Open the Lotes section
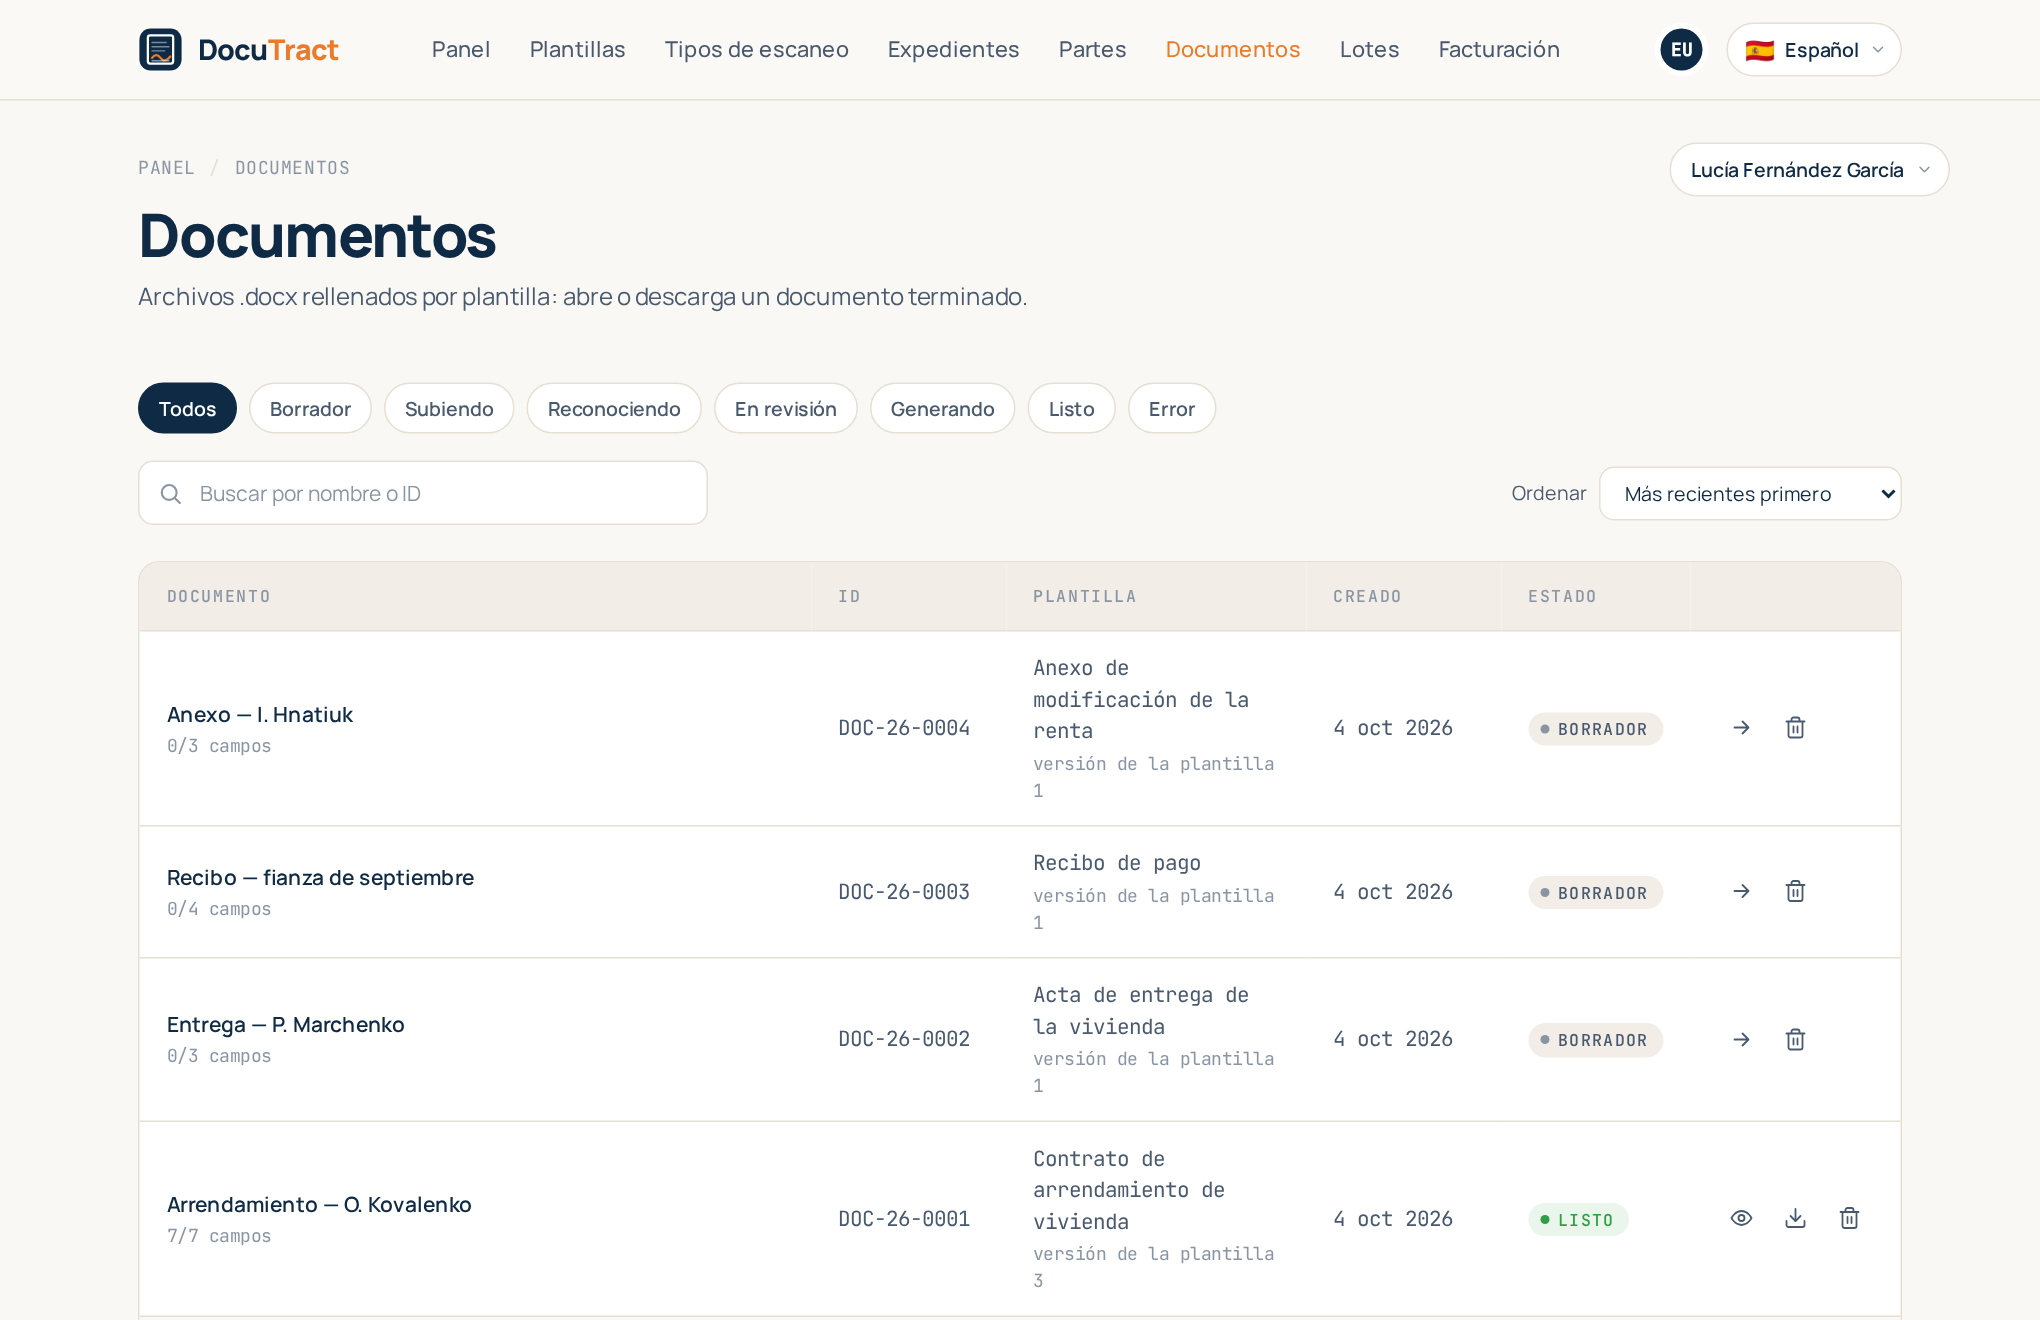Screen dimensions: 2040x1320 click(1369, 50)
